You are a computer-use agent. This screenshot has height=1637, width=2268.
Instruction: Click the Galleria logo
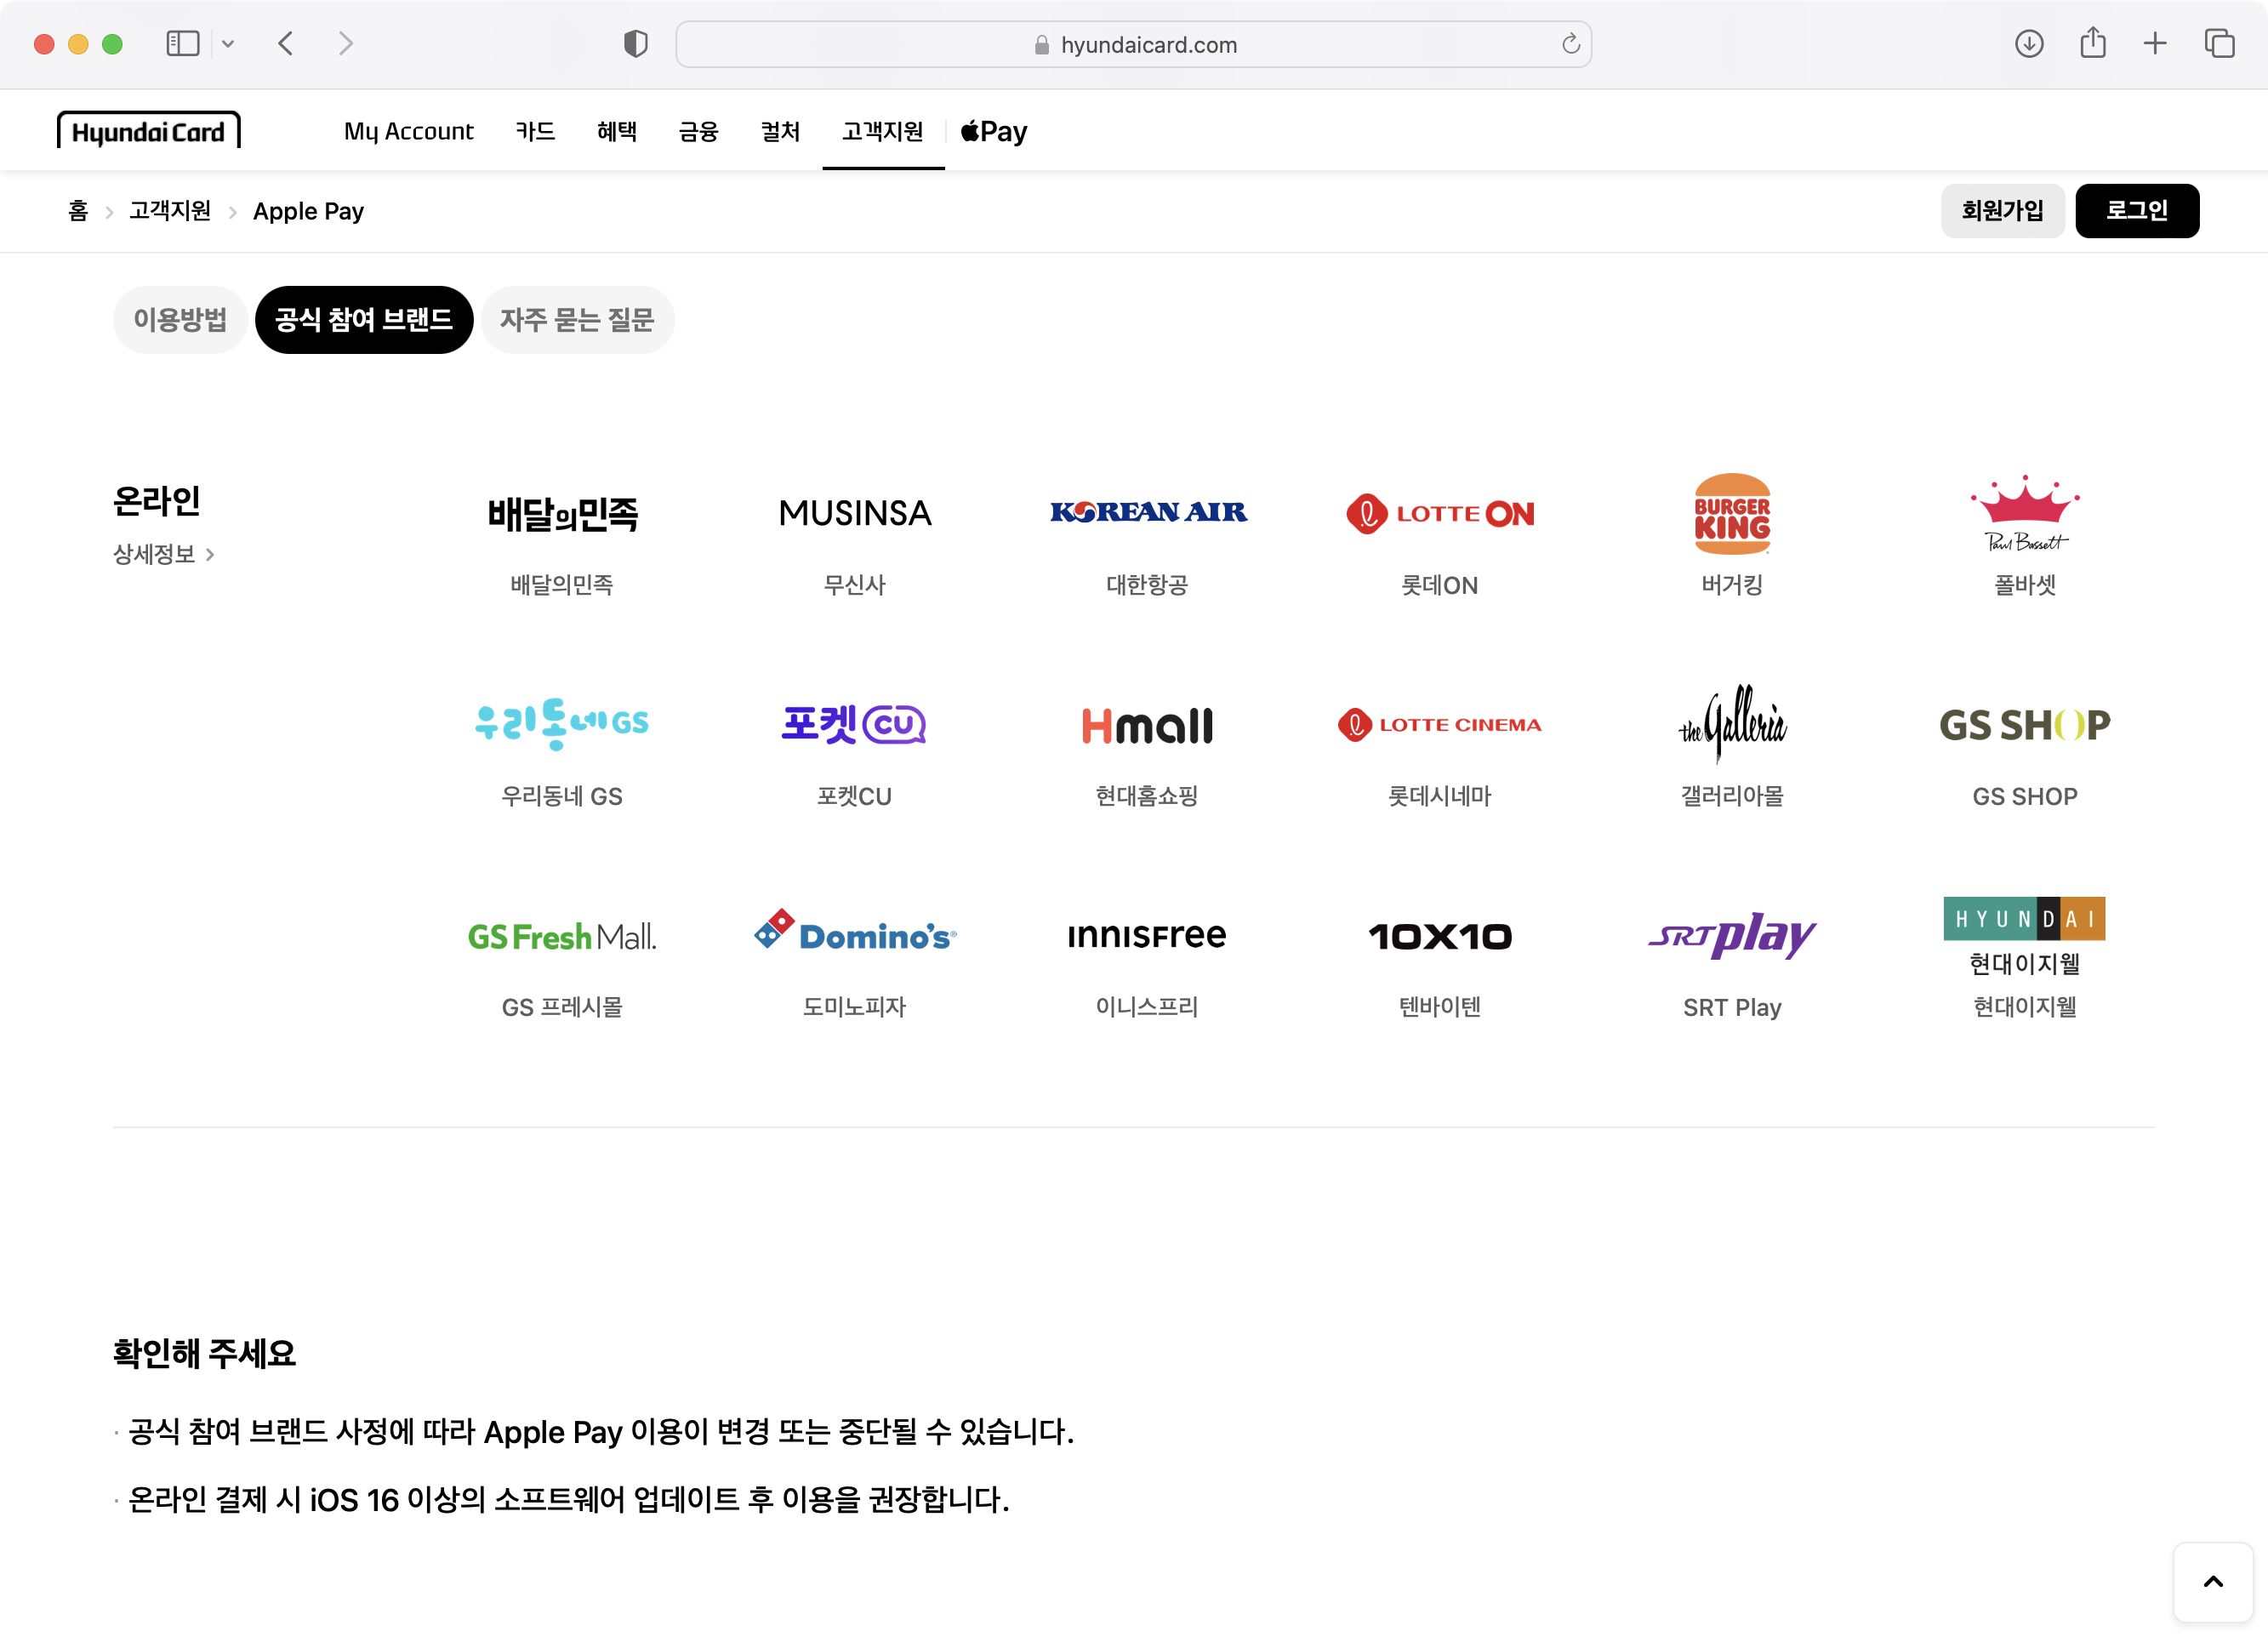click(x=1732, y=723)
